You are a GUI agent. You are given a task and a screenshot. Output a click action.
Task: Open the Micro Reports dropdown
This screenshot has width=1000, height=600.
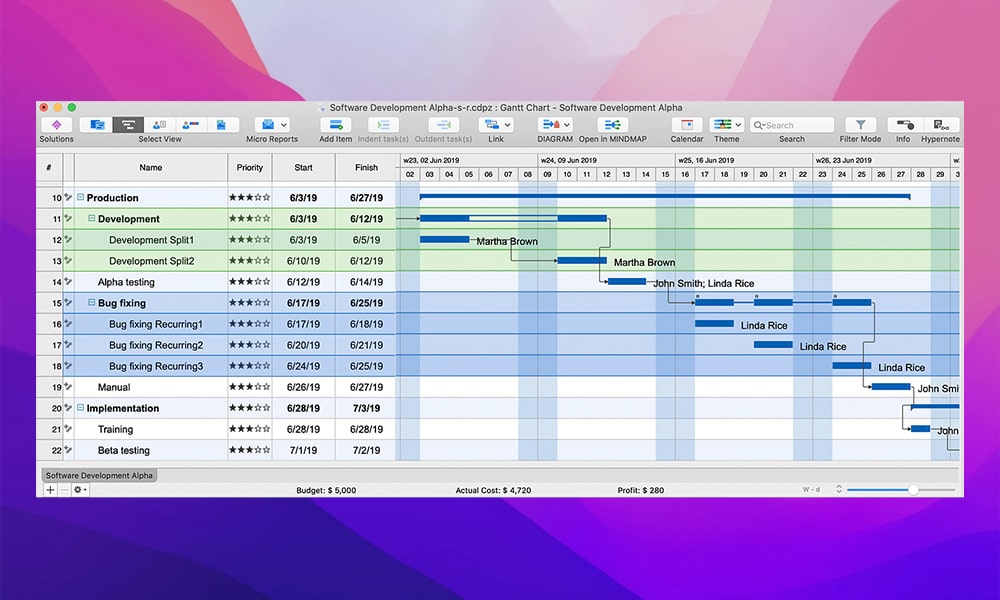click(272, 125)
